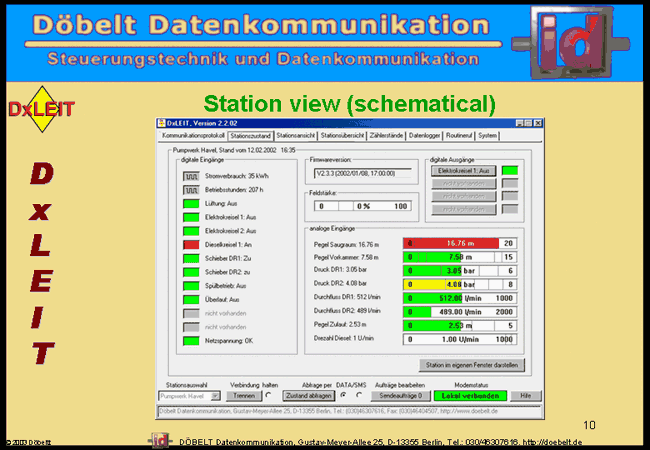The image size is (650, 450).
Task: Click the Schieber DR2 status indicator
Action: pos(191,272)
